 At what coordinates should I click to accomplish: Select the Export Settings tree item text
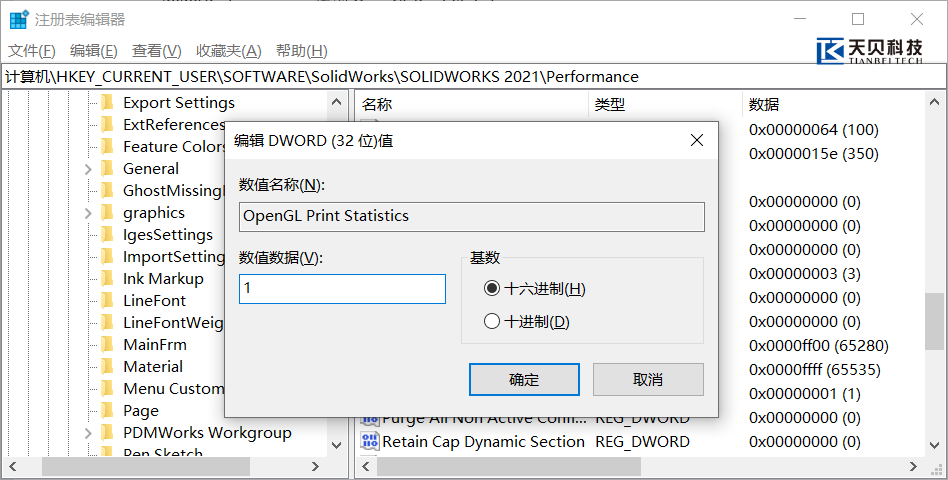(179, 103)
